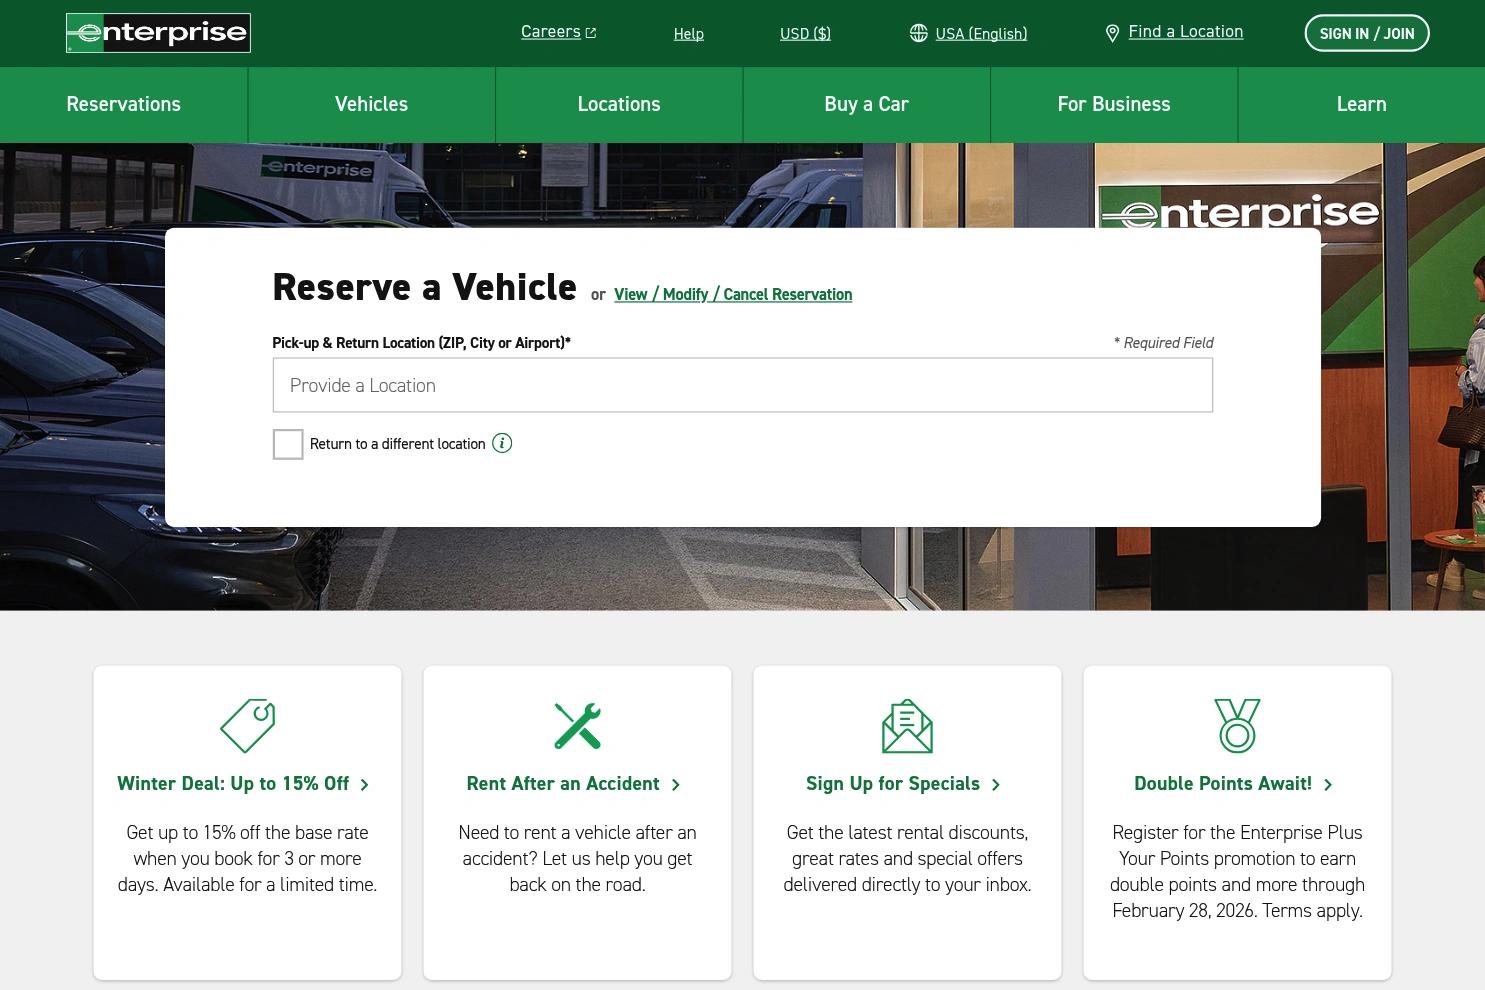The width and height of the screenshot is (1485, 990).
Task: Open the Double Points Await! link
Action: 1223,784
